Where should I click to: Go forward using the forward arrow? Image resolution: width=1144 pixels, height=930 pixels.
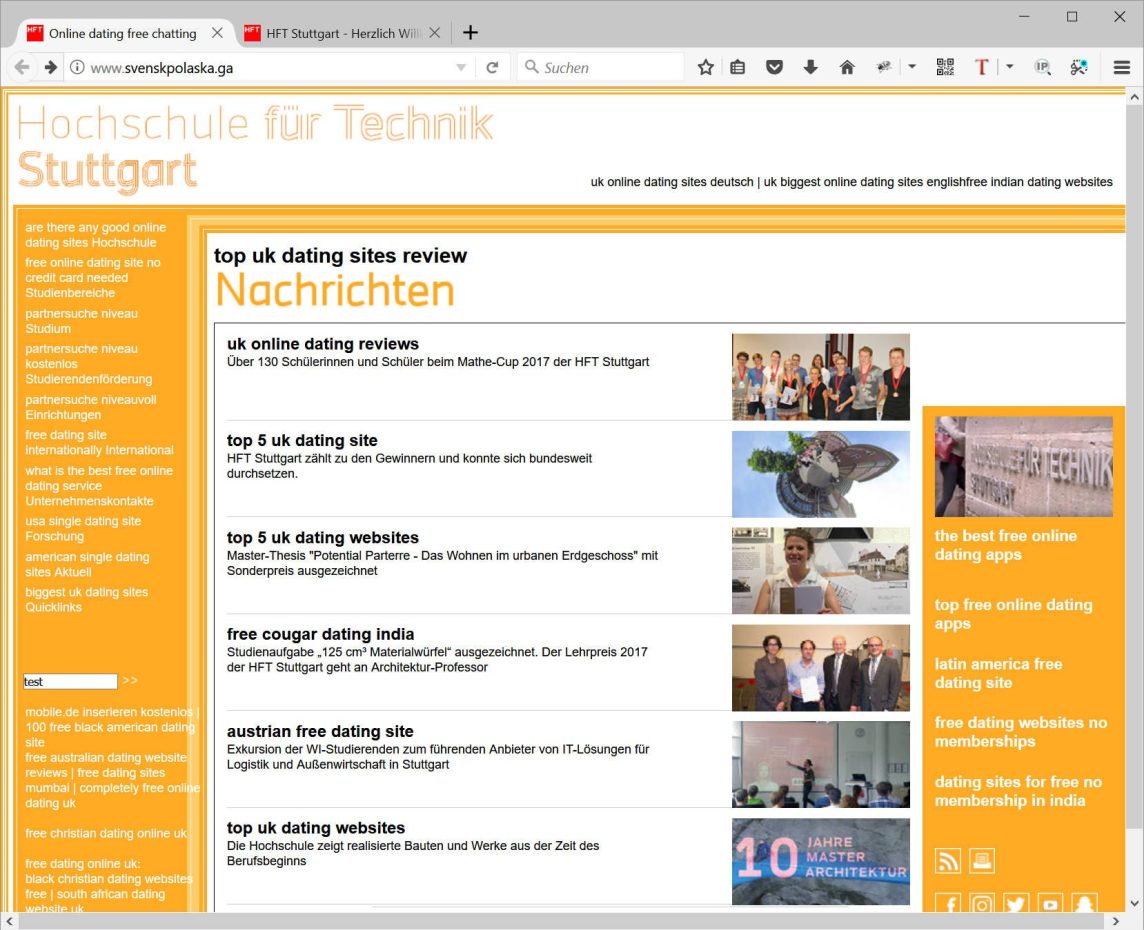50,67
